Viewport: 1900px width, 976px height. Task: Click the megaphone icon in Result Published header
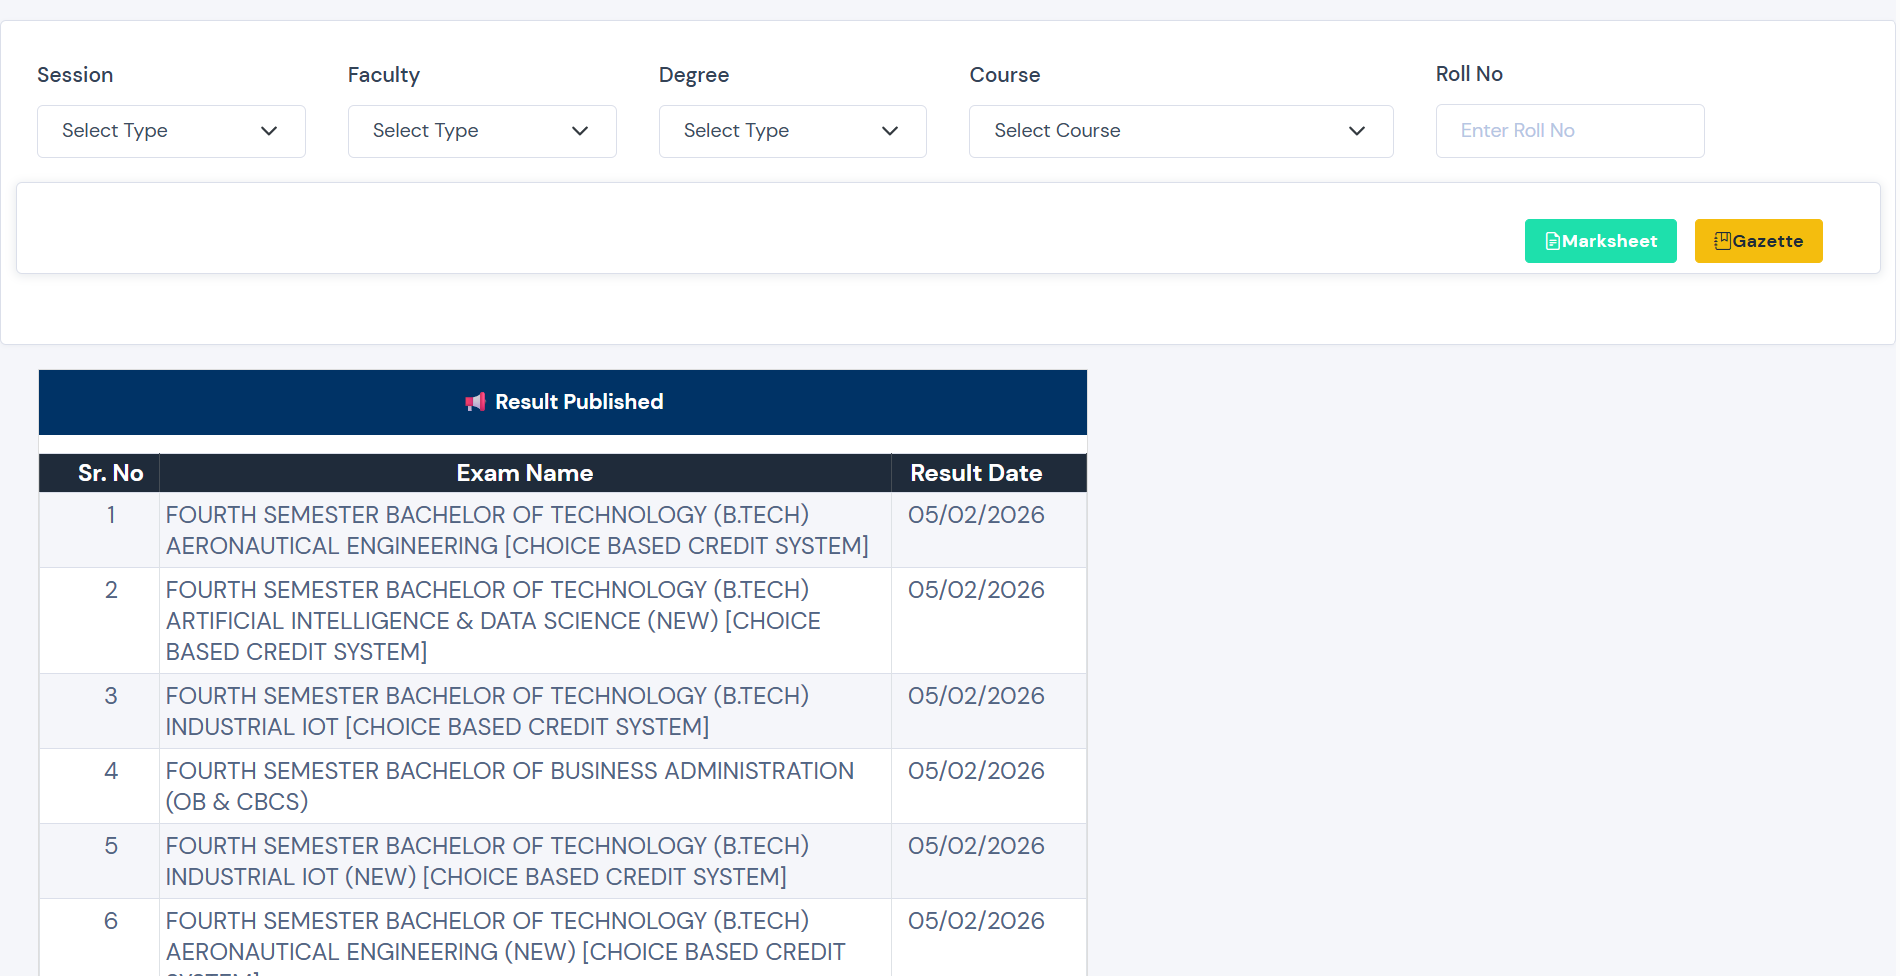point(476,401)
